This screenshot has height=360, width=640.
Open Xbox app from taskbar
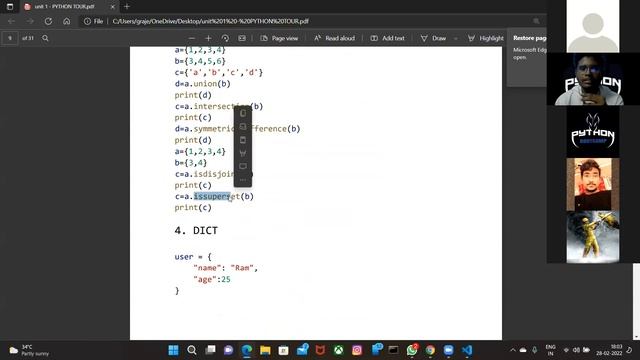pos(338,350)
